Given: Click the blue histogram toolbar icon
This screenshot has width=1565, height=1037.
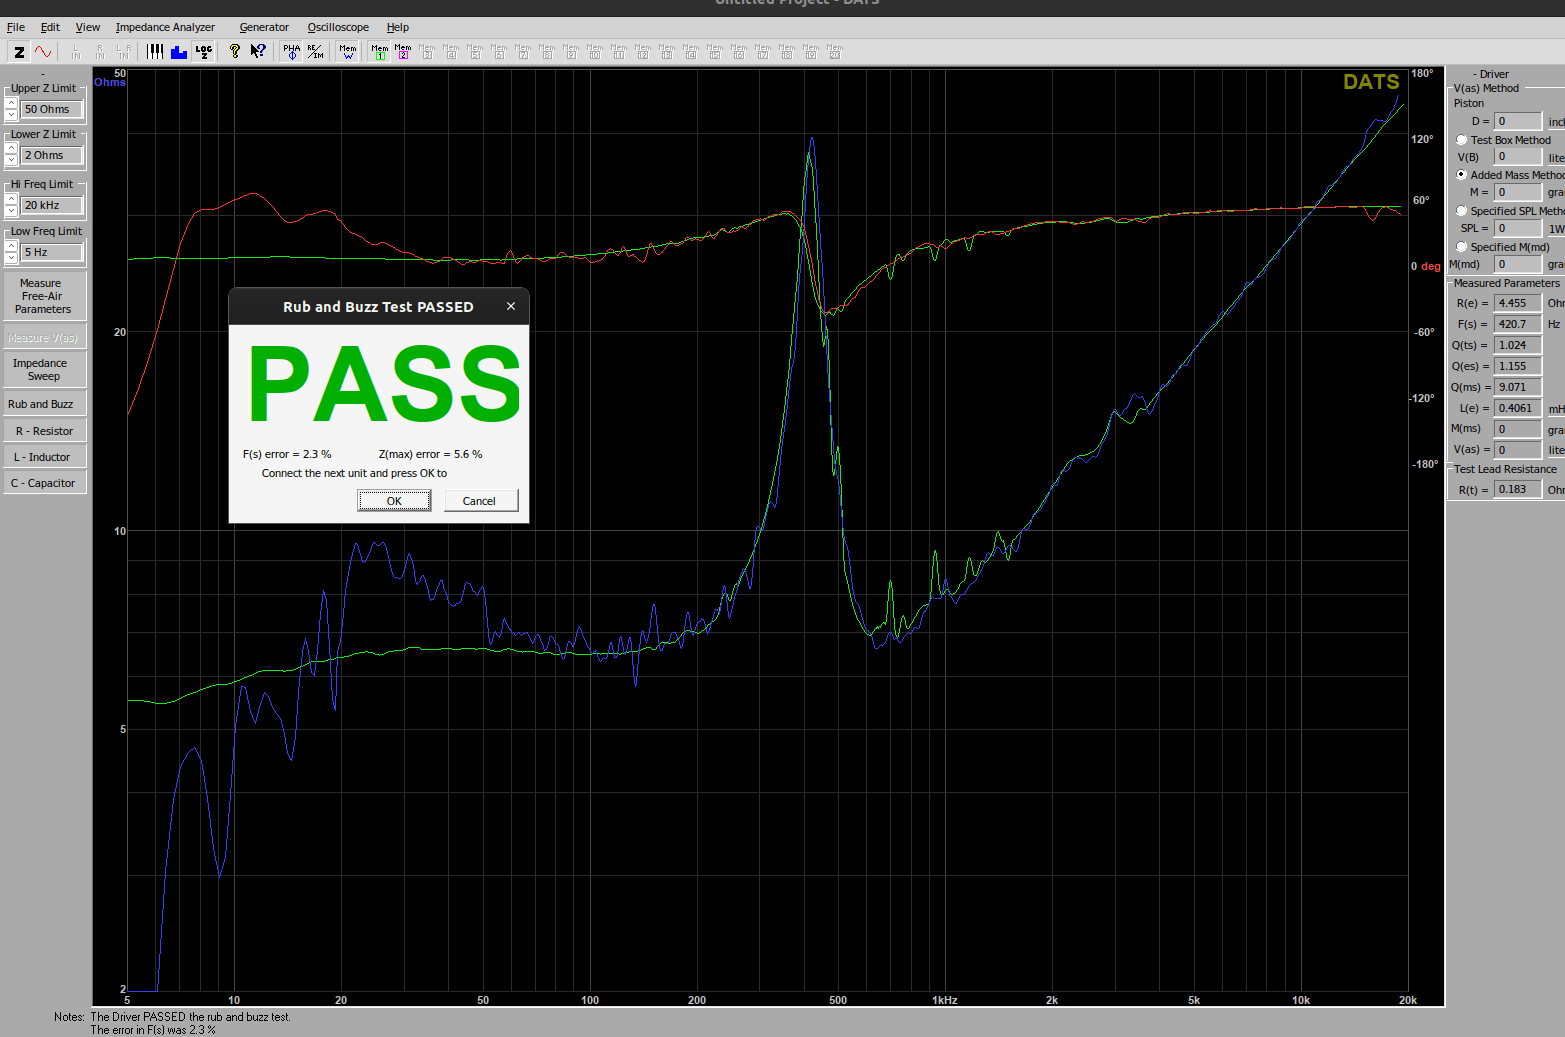Looking at the screenshot, I should tap(179, 51).
